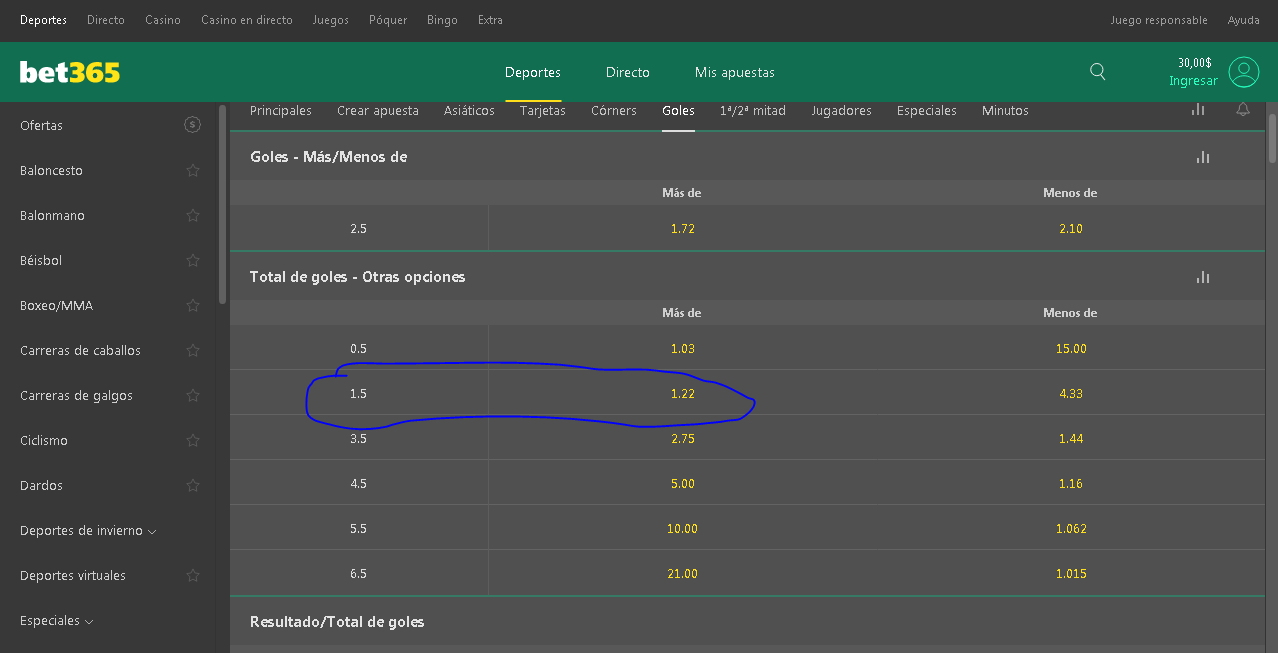The width and height of the screenshot is (1278, 653).
Task: Favorite Baloncesto with the star
Action: [193, 171]
